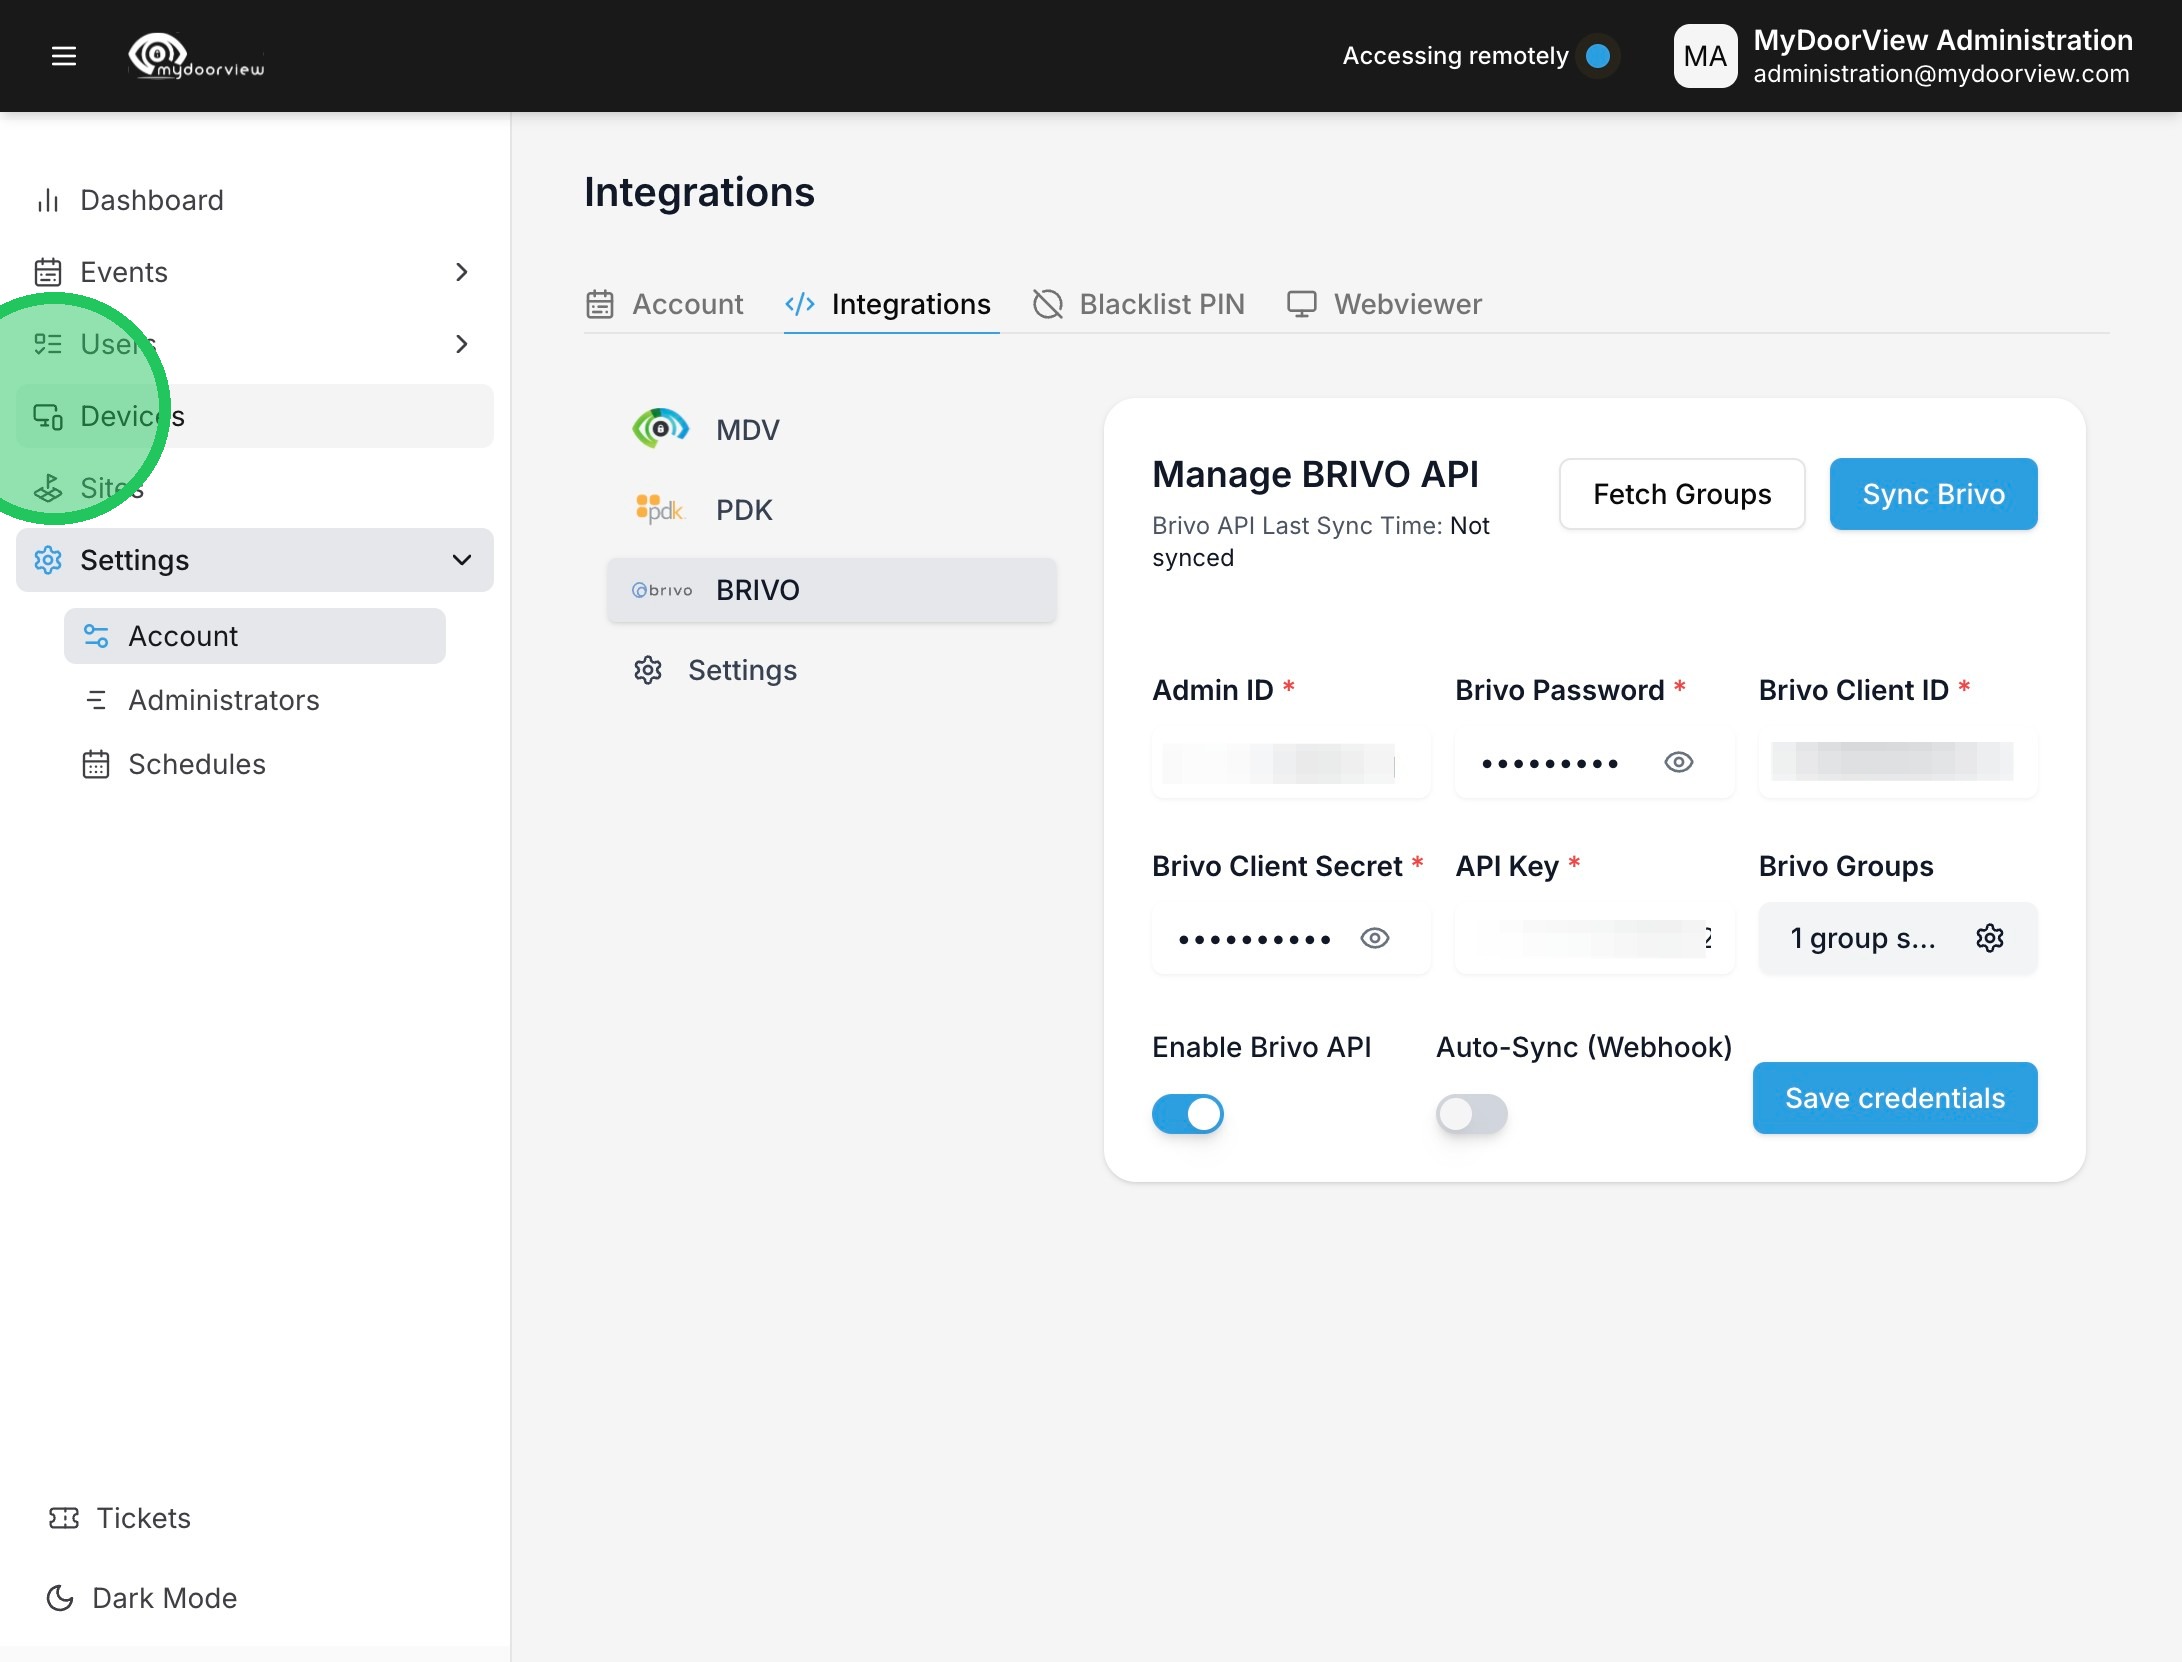Viewport: 2182px width, 1662px height.
Task: Select the PDK integration
Action: pos(744,510)
